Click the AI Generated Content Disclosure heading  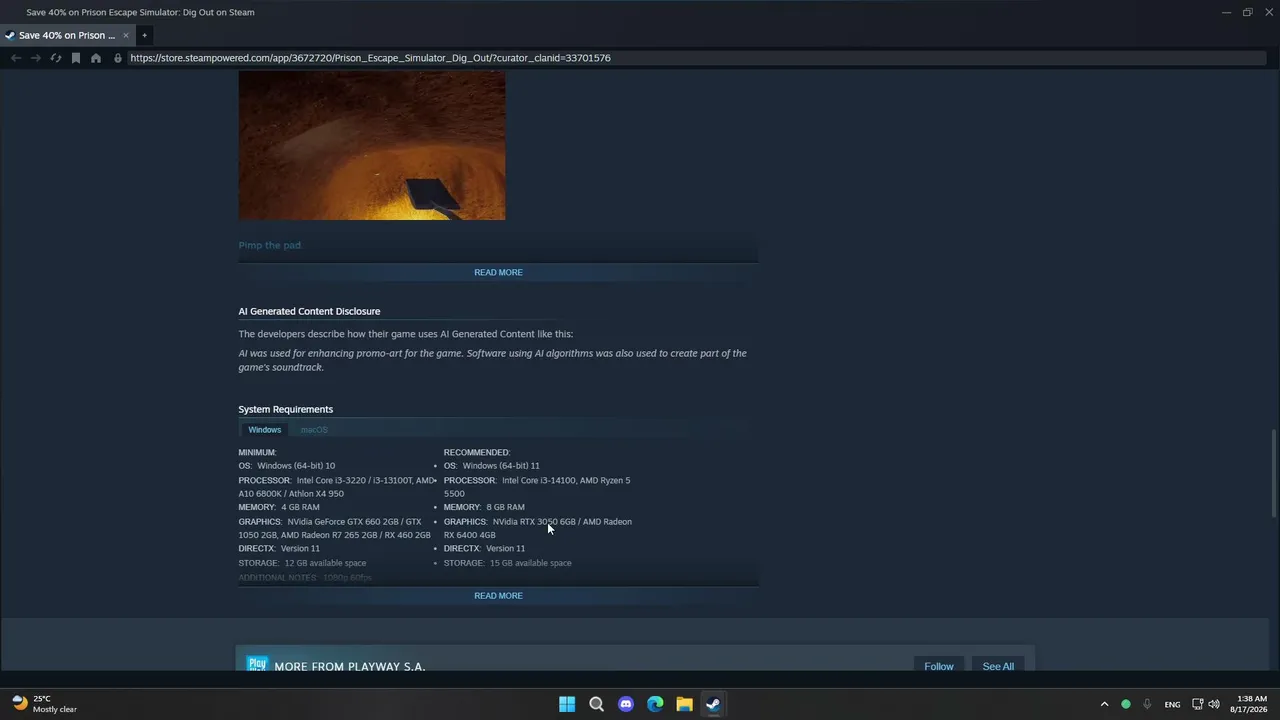pos(309,311)
